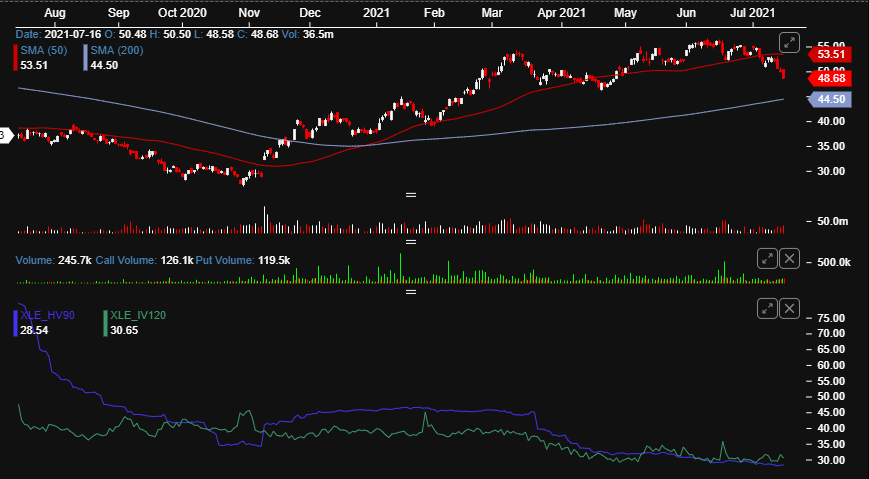Expand the options volume panel
This screenshot has width=869, height=479.
coord(768,258)
